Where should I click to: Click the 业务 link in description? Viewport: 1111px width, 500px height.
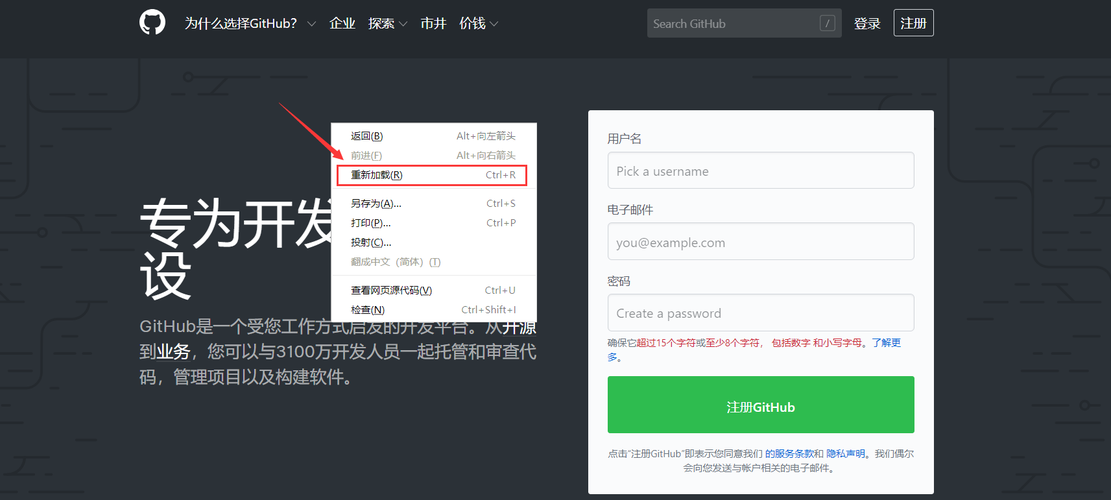click(173, 351)
